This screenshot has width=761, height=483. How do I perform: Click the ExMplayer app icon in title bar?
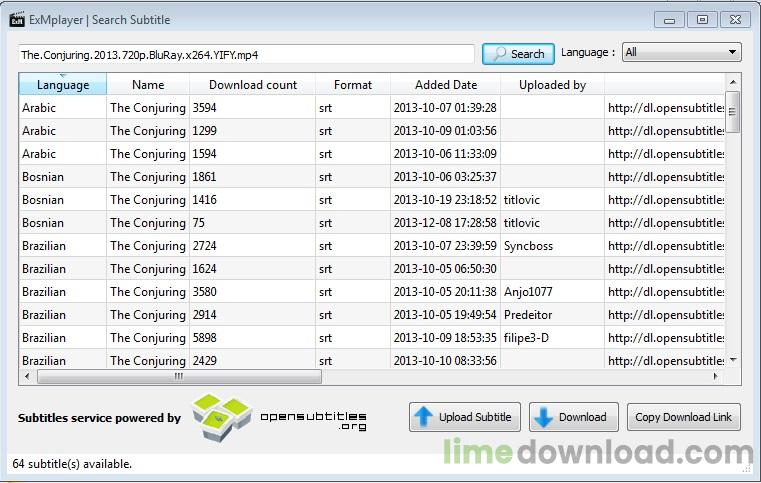click(17, 20)
